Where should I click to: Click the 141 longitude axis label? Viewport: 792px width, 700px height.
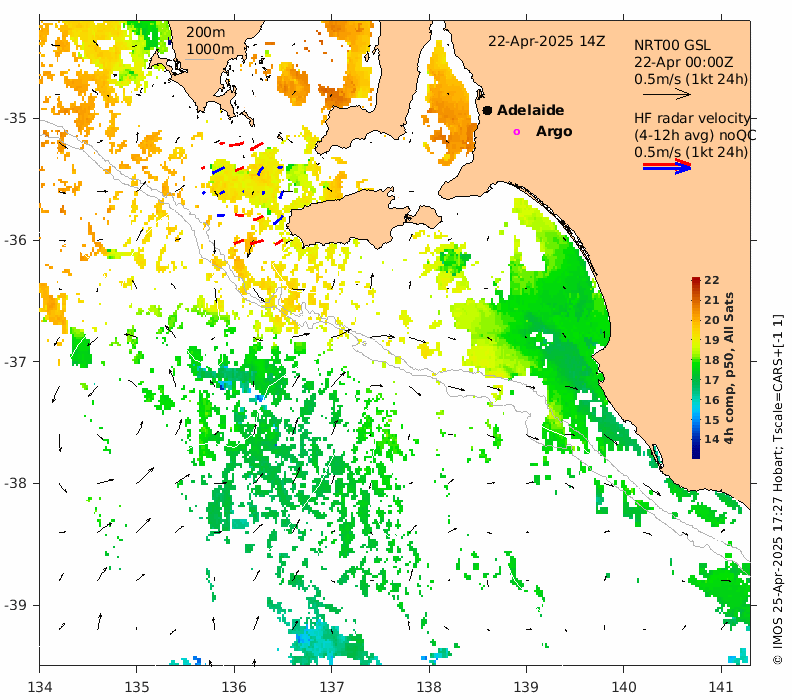721,687
